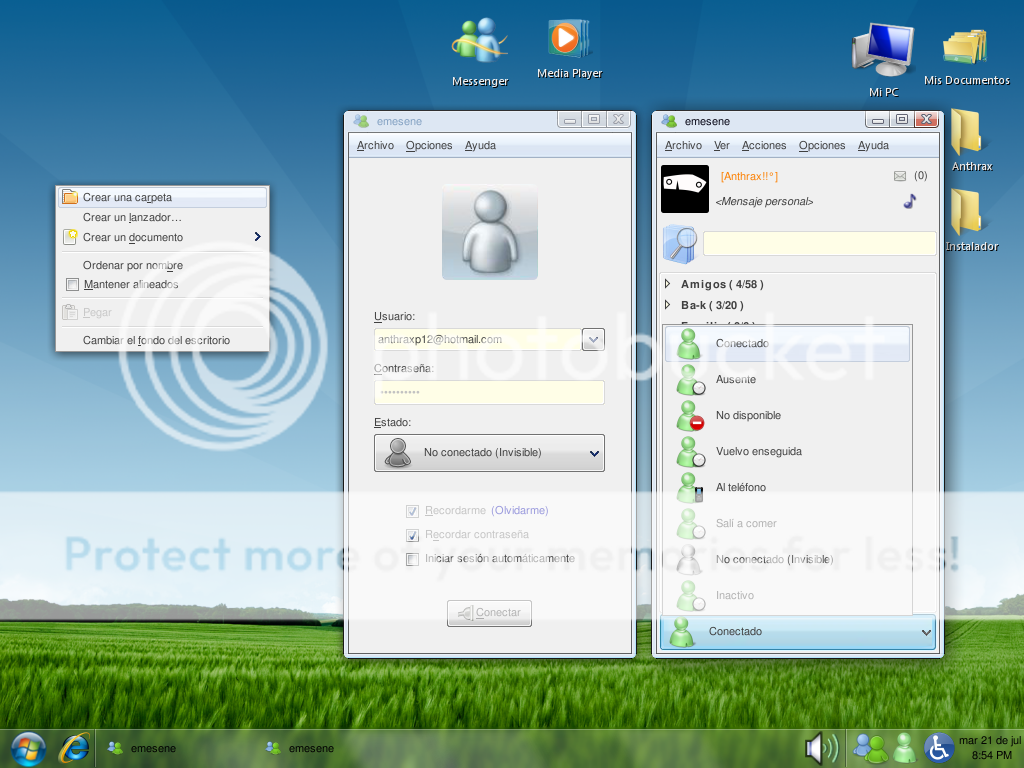Click the contact search magnifier icon
Screen dimensions: 1024x768
point(680,244)
